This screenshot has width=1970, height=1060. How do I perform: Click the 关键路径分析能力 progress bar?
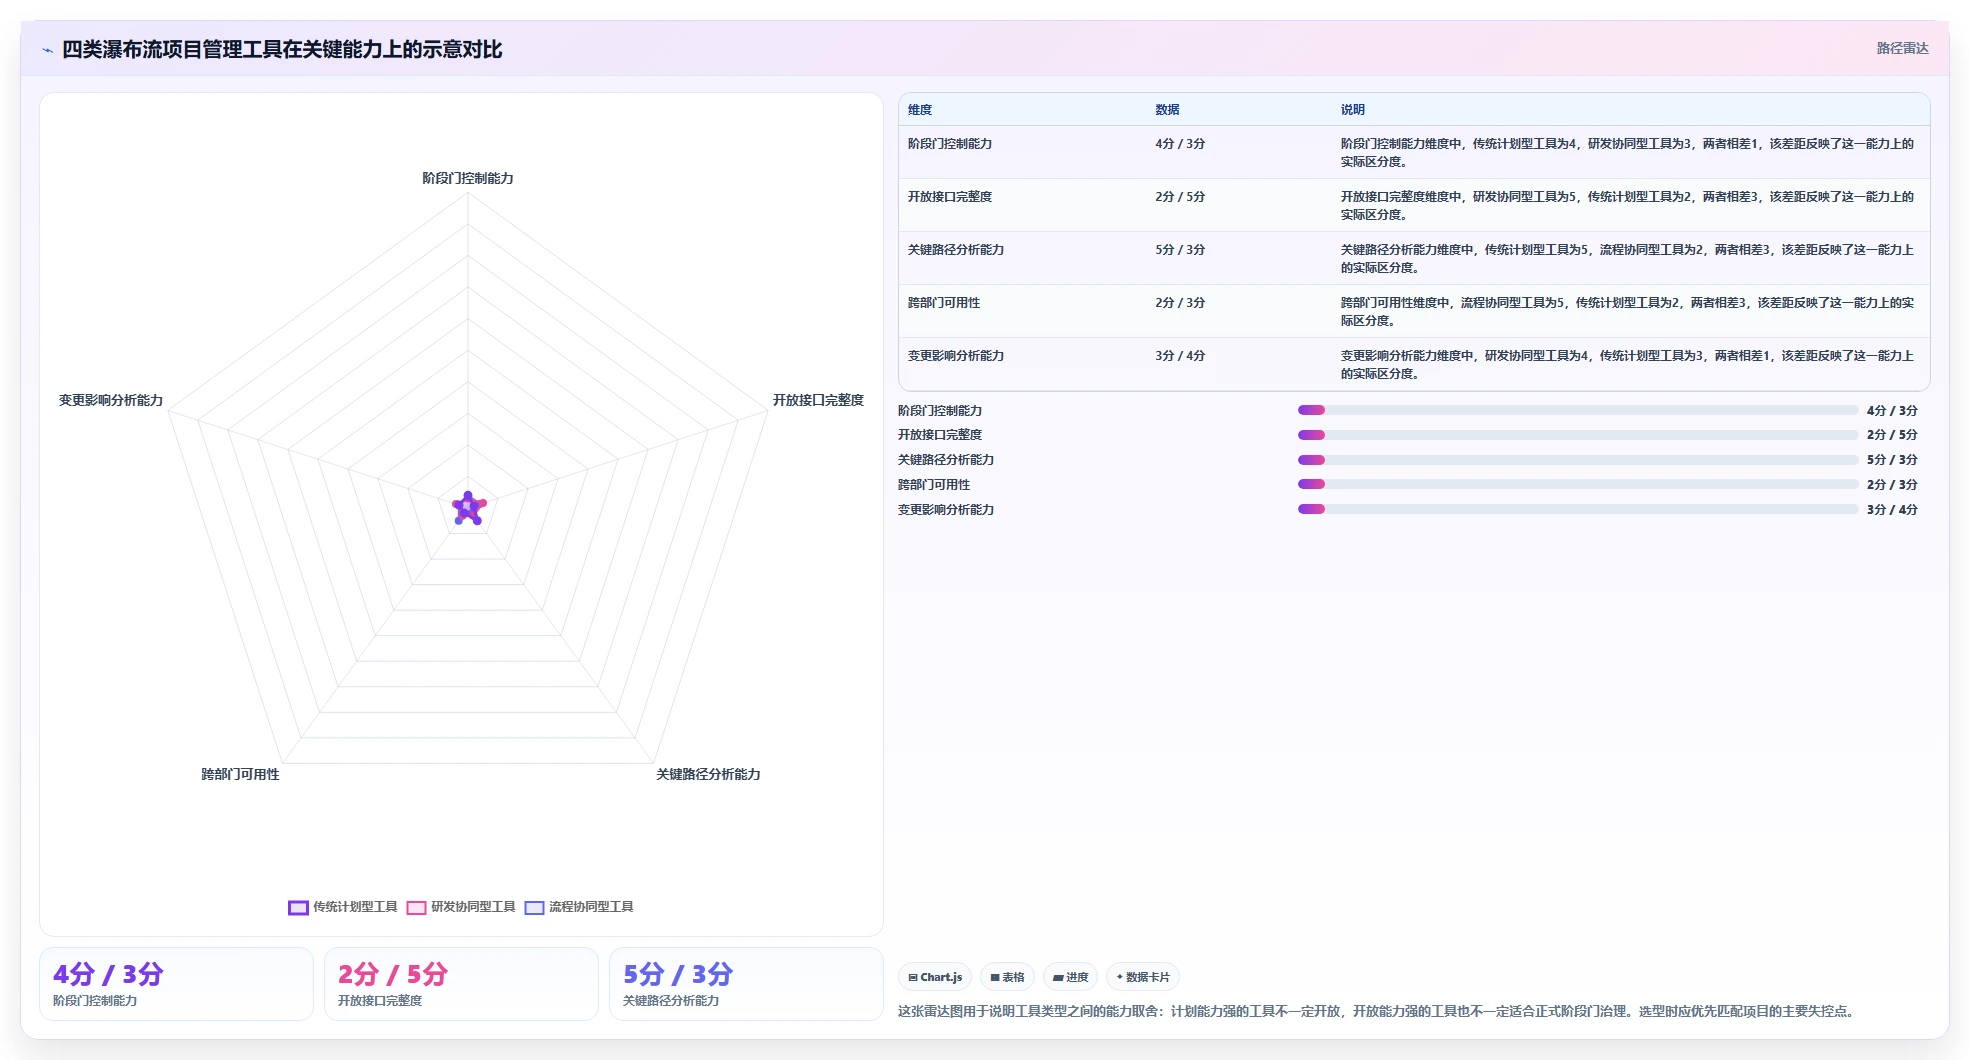1578,460
